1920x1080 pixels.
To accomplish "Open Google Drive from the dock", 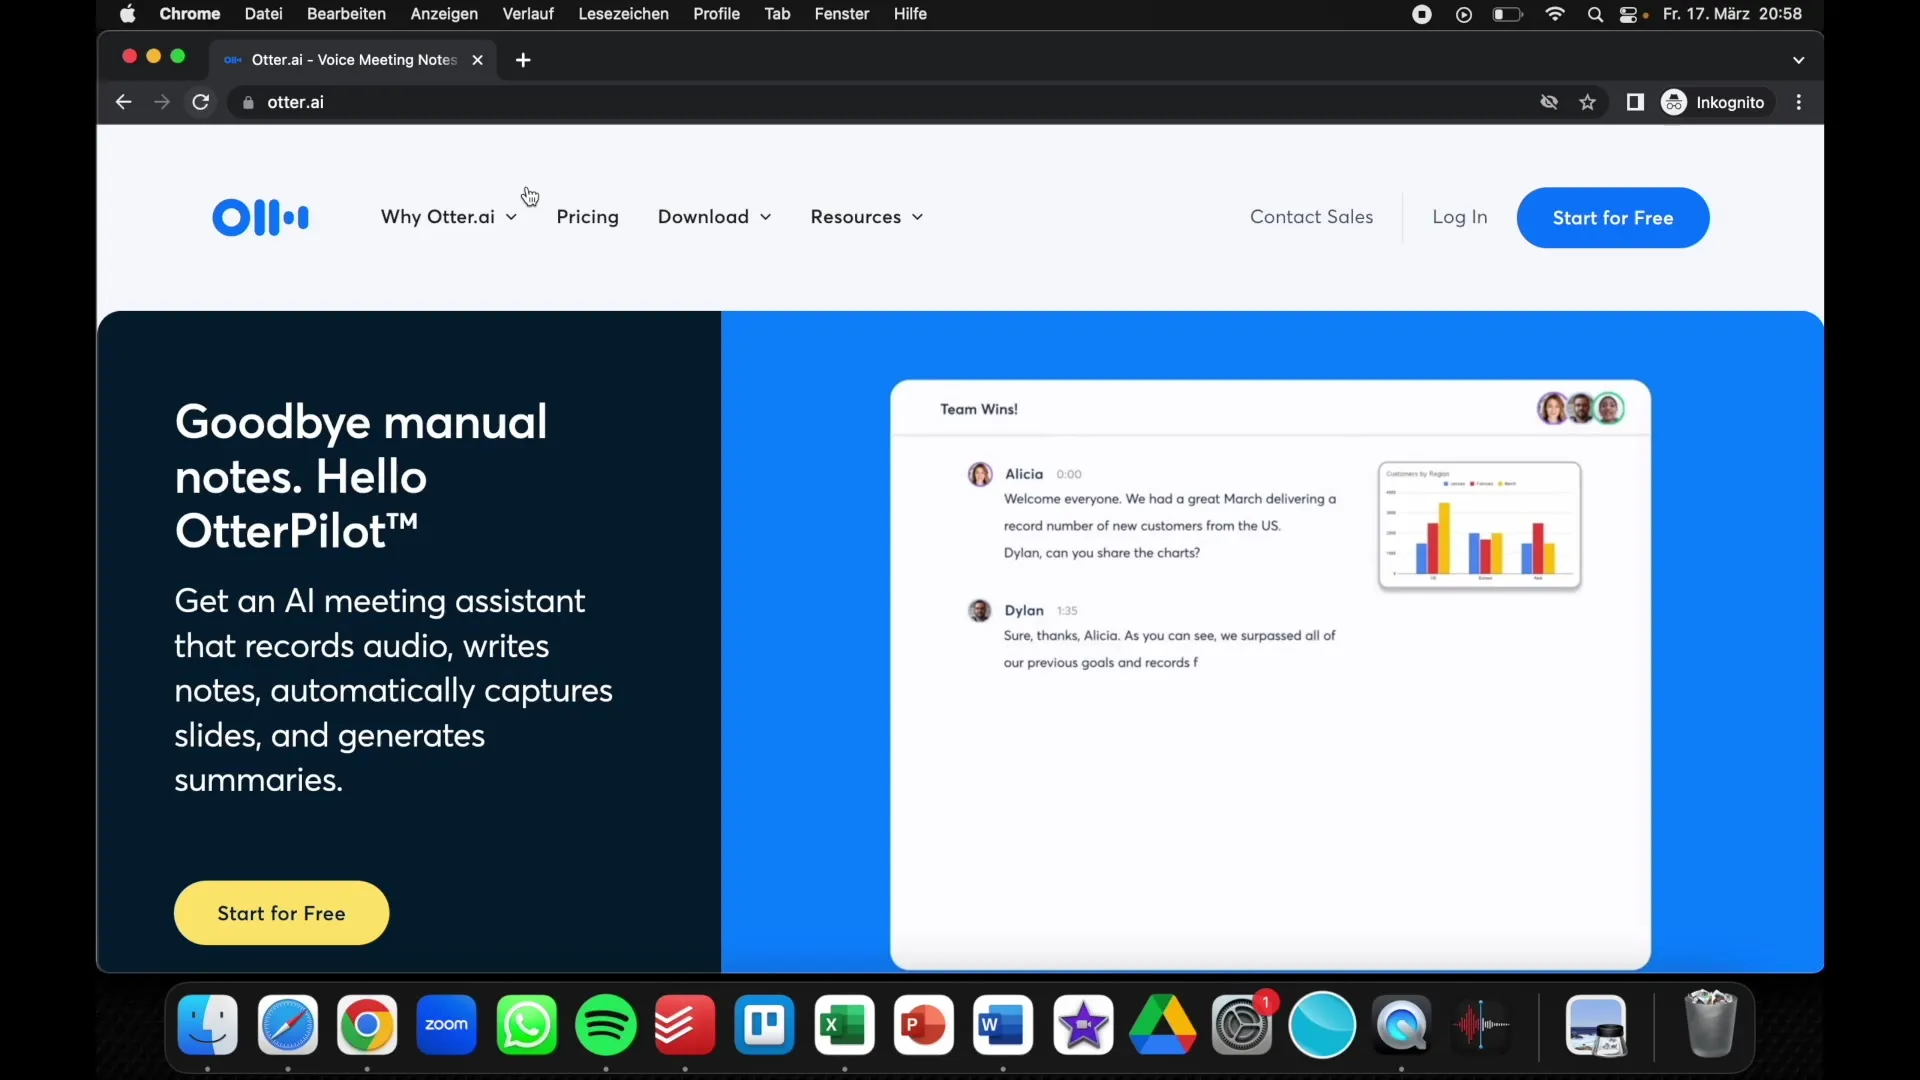I will click(1162, 1025).
